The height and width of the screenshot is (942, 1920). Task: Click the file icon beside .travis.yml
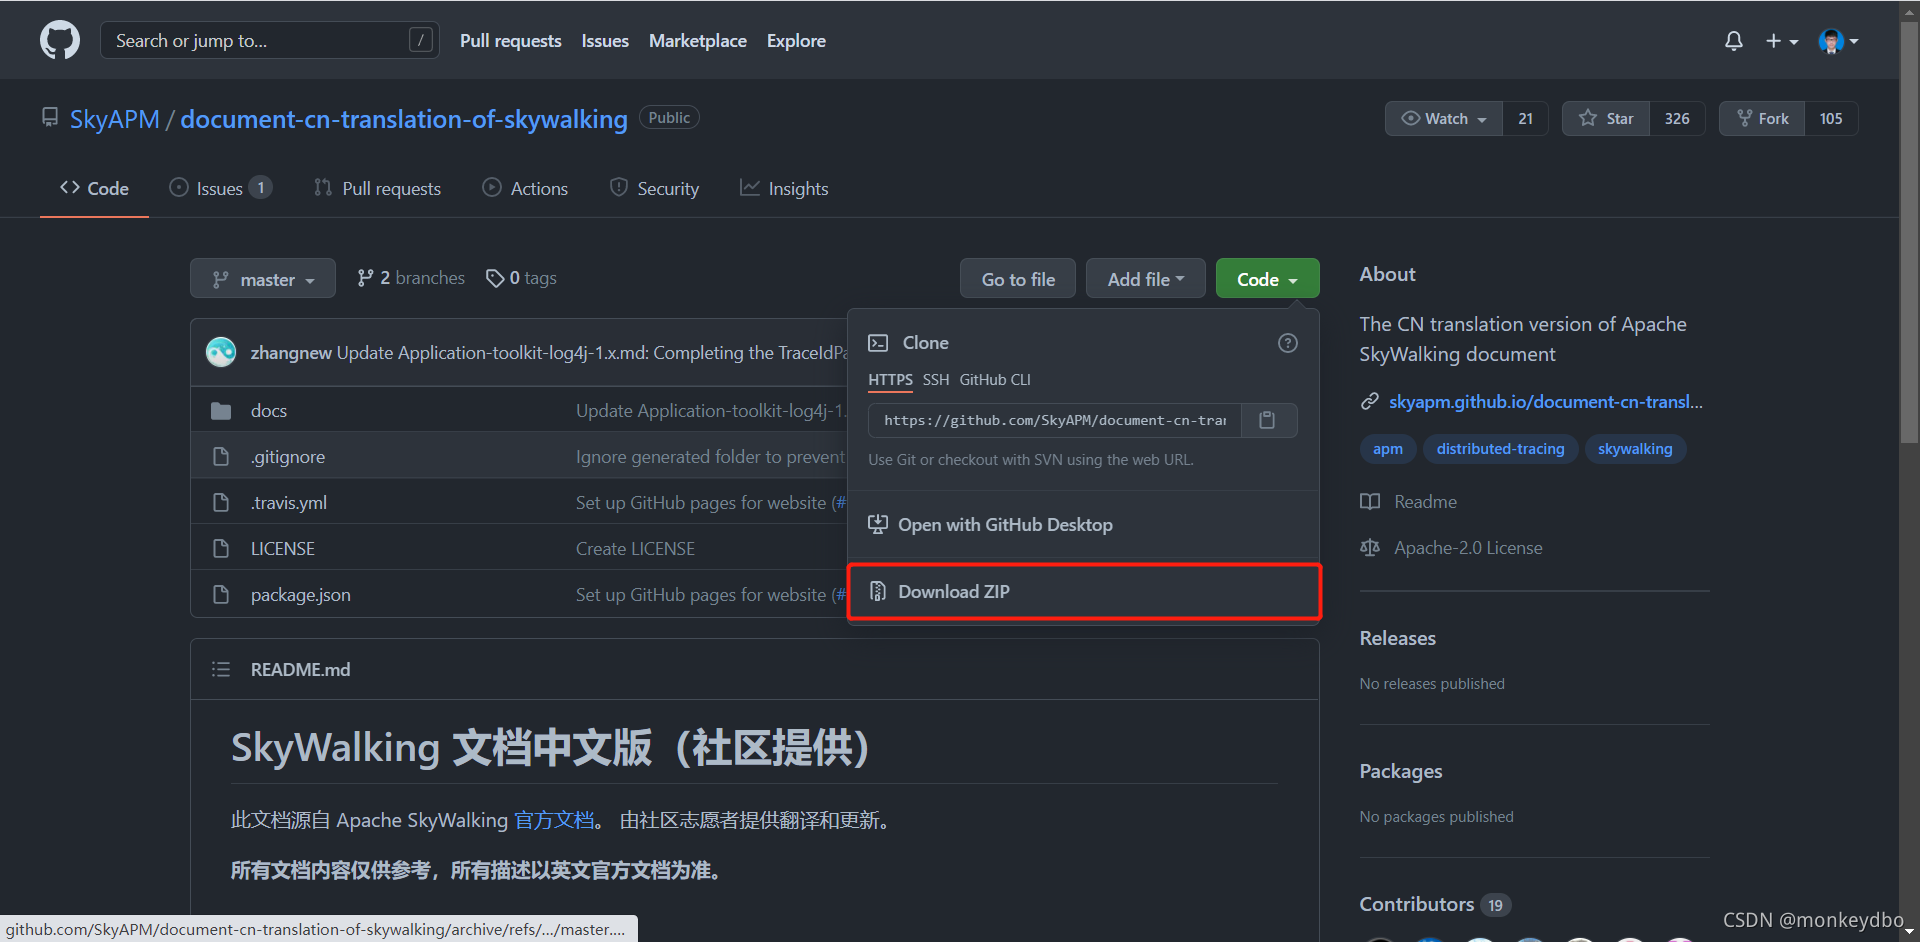221,503
